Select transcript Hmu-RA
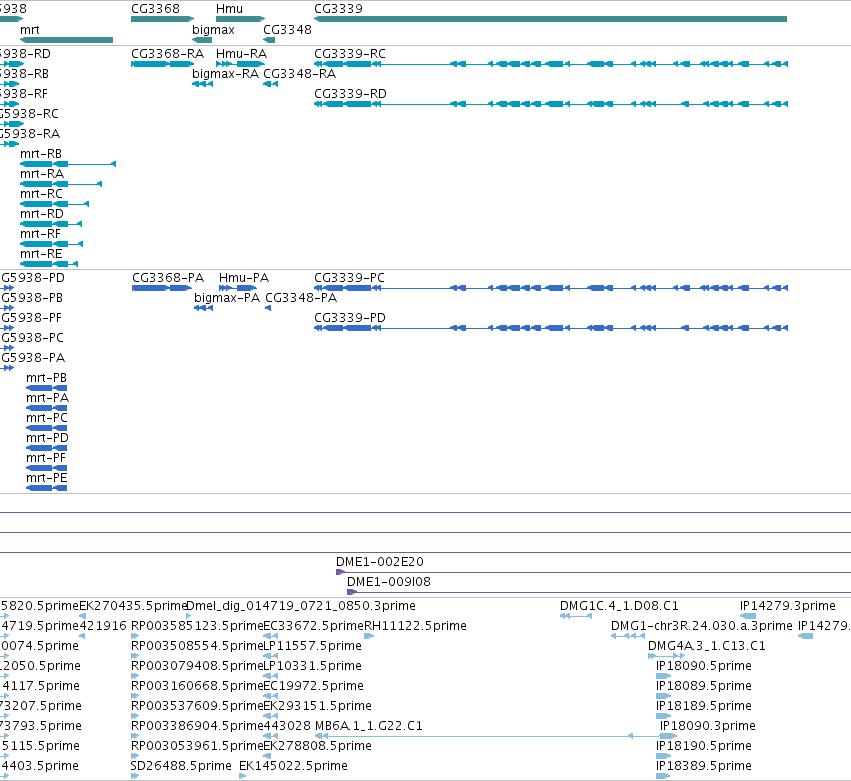This screenshot has width=851, height=781. [x=240, y=64]
